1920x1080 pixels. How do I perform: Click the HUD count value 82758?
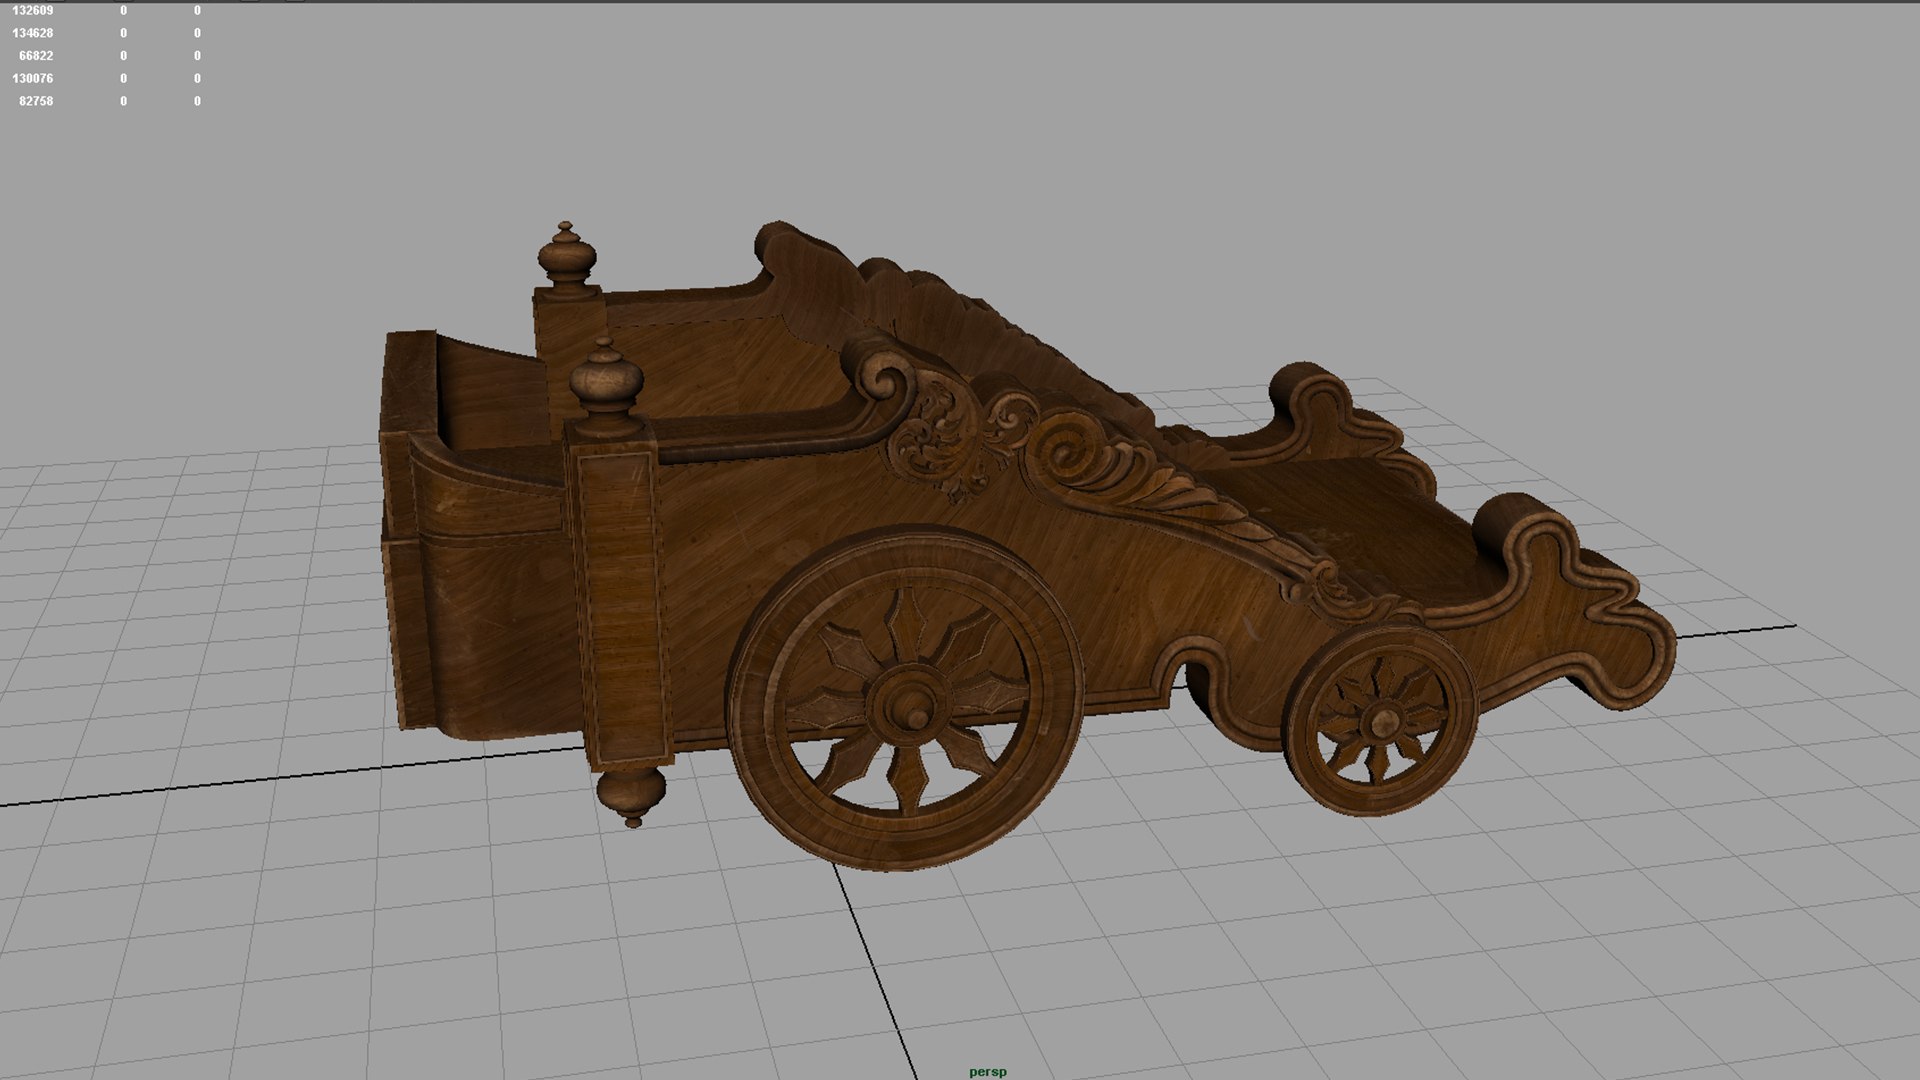(36, 101)
